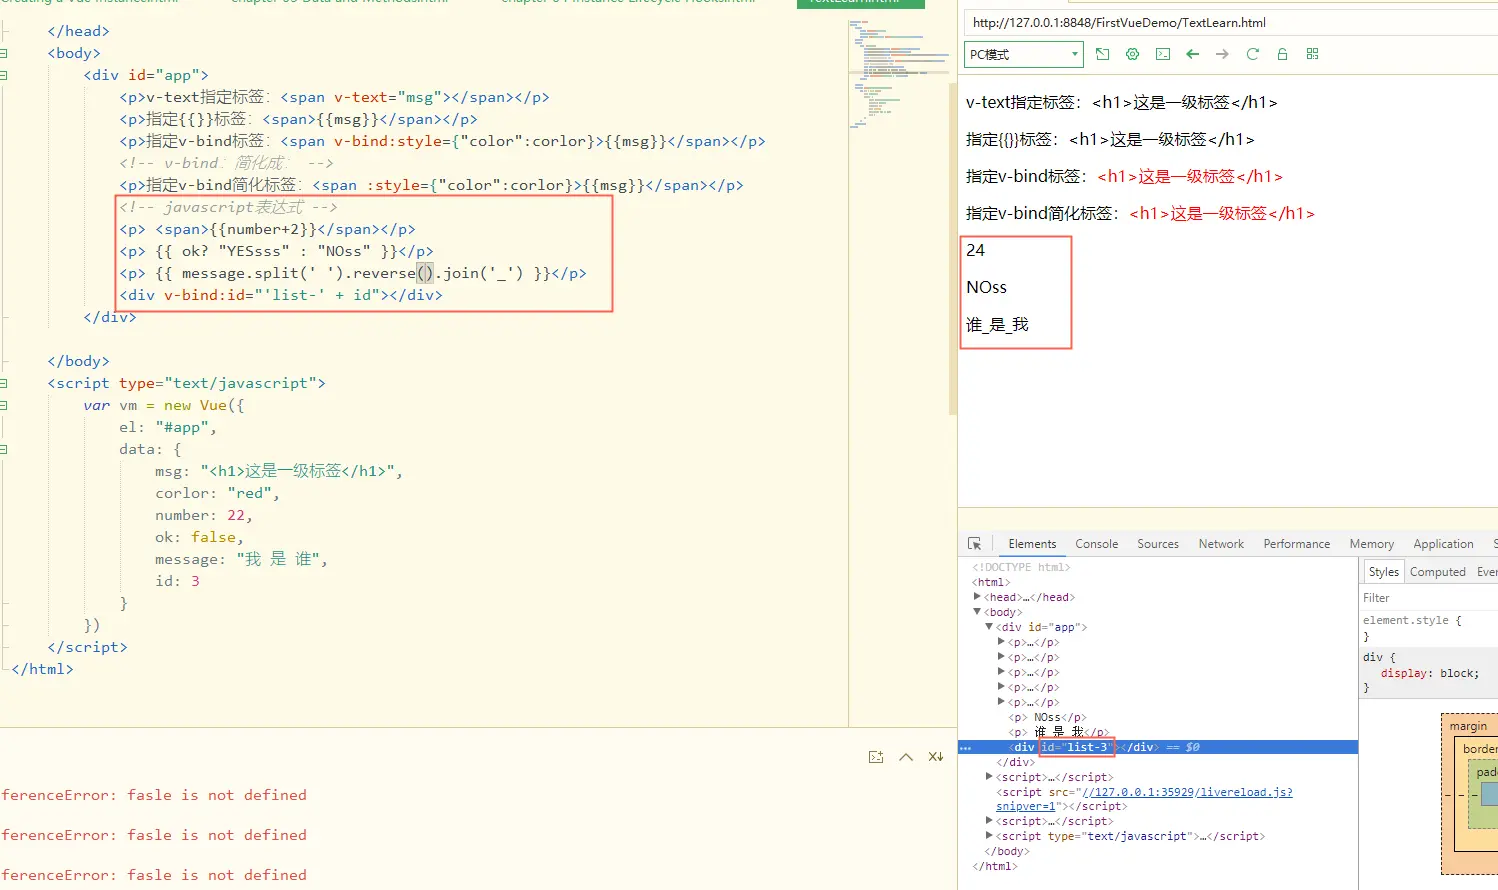Click the element.style rule in Styles
The image size is (1498, 890).
coord(1412,621)
